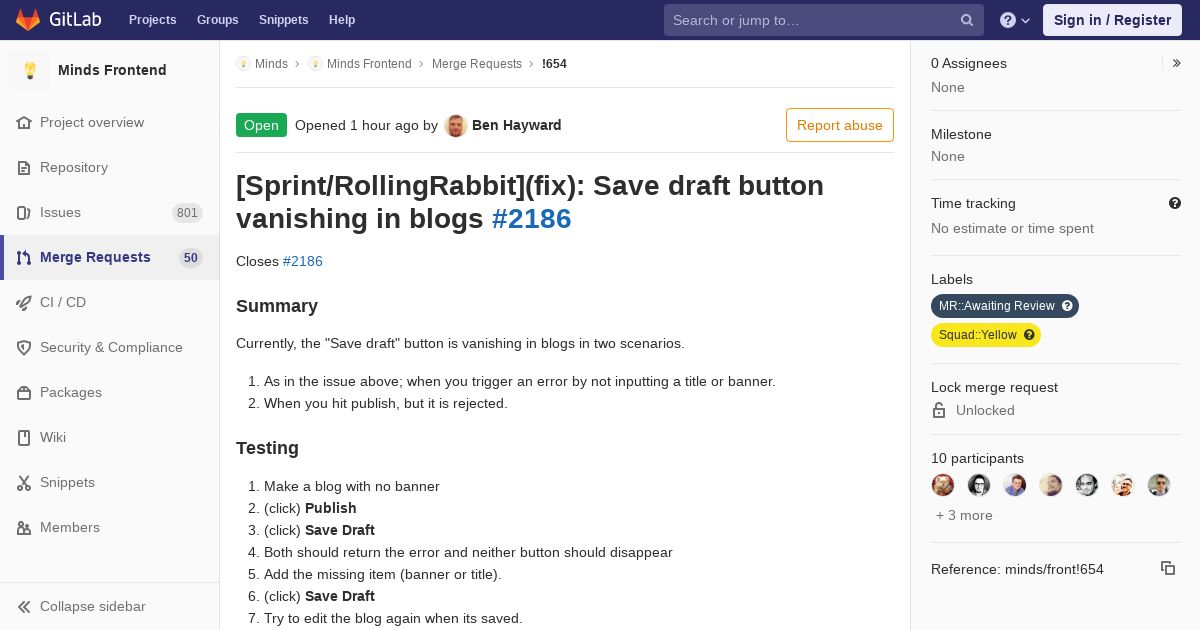Click the Security & Compliance shield icon

point(24,348)
